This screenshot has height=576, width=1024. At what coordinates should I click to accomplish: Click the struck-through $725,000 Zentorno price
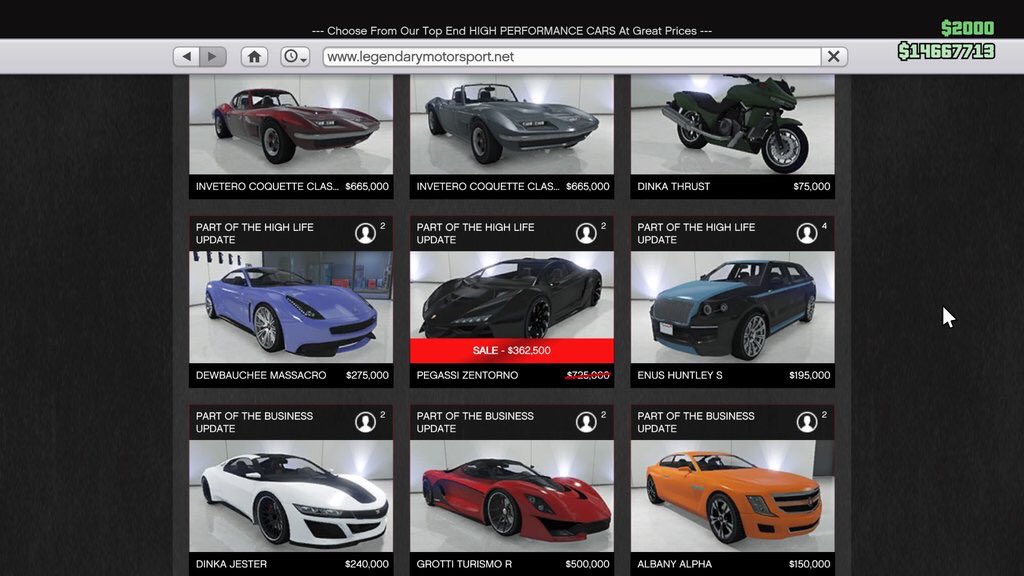588,376
